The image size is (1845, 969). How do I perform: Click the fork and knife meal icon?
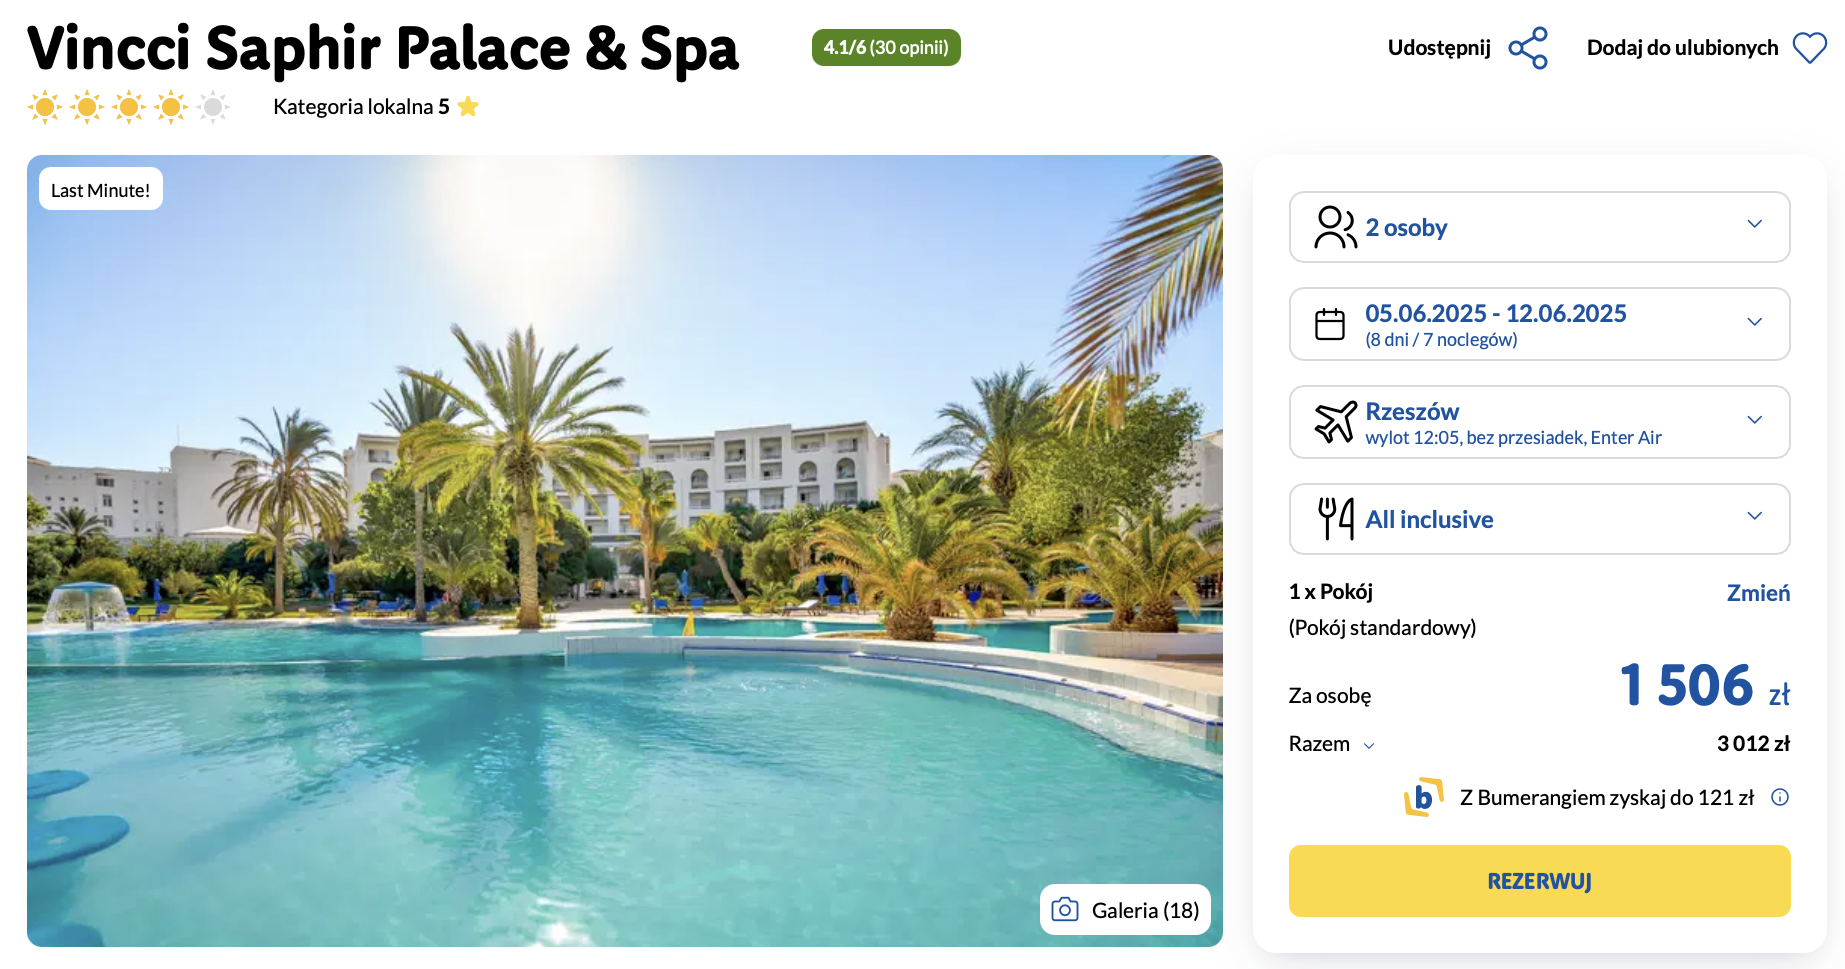1336,519
